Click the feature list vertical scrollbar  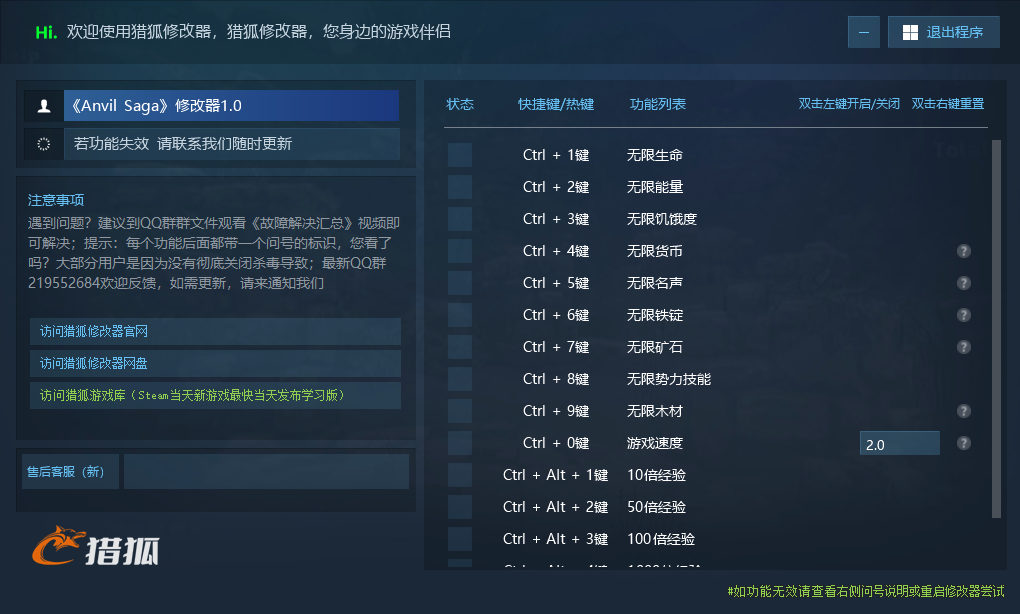coord(996,328)
